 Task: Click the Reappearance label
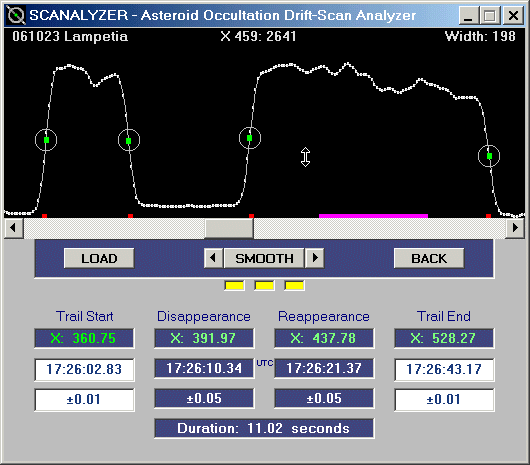coord(324,317)
